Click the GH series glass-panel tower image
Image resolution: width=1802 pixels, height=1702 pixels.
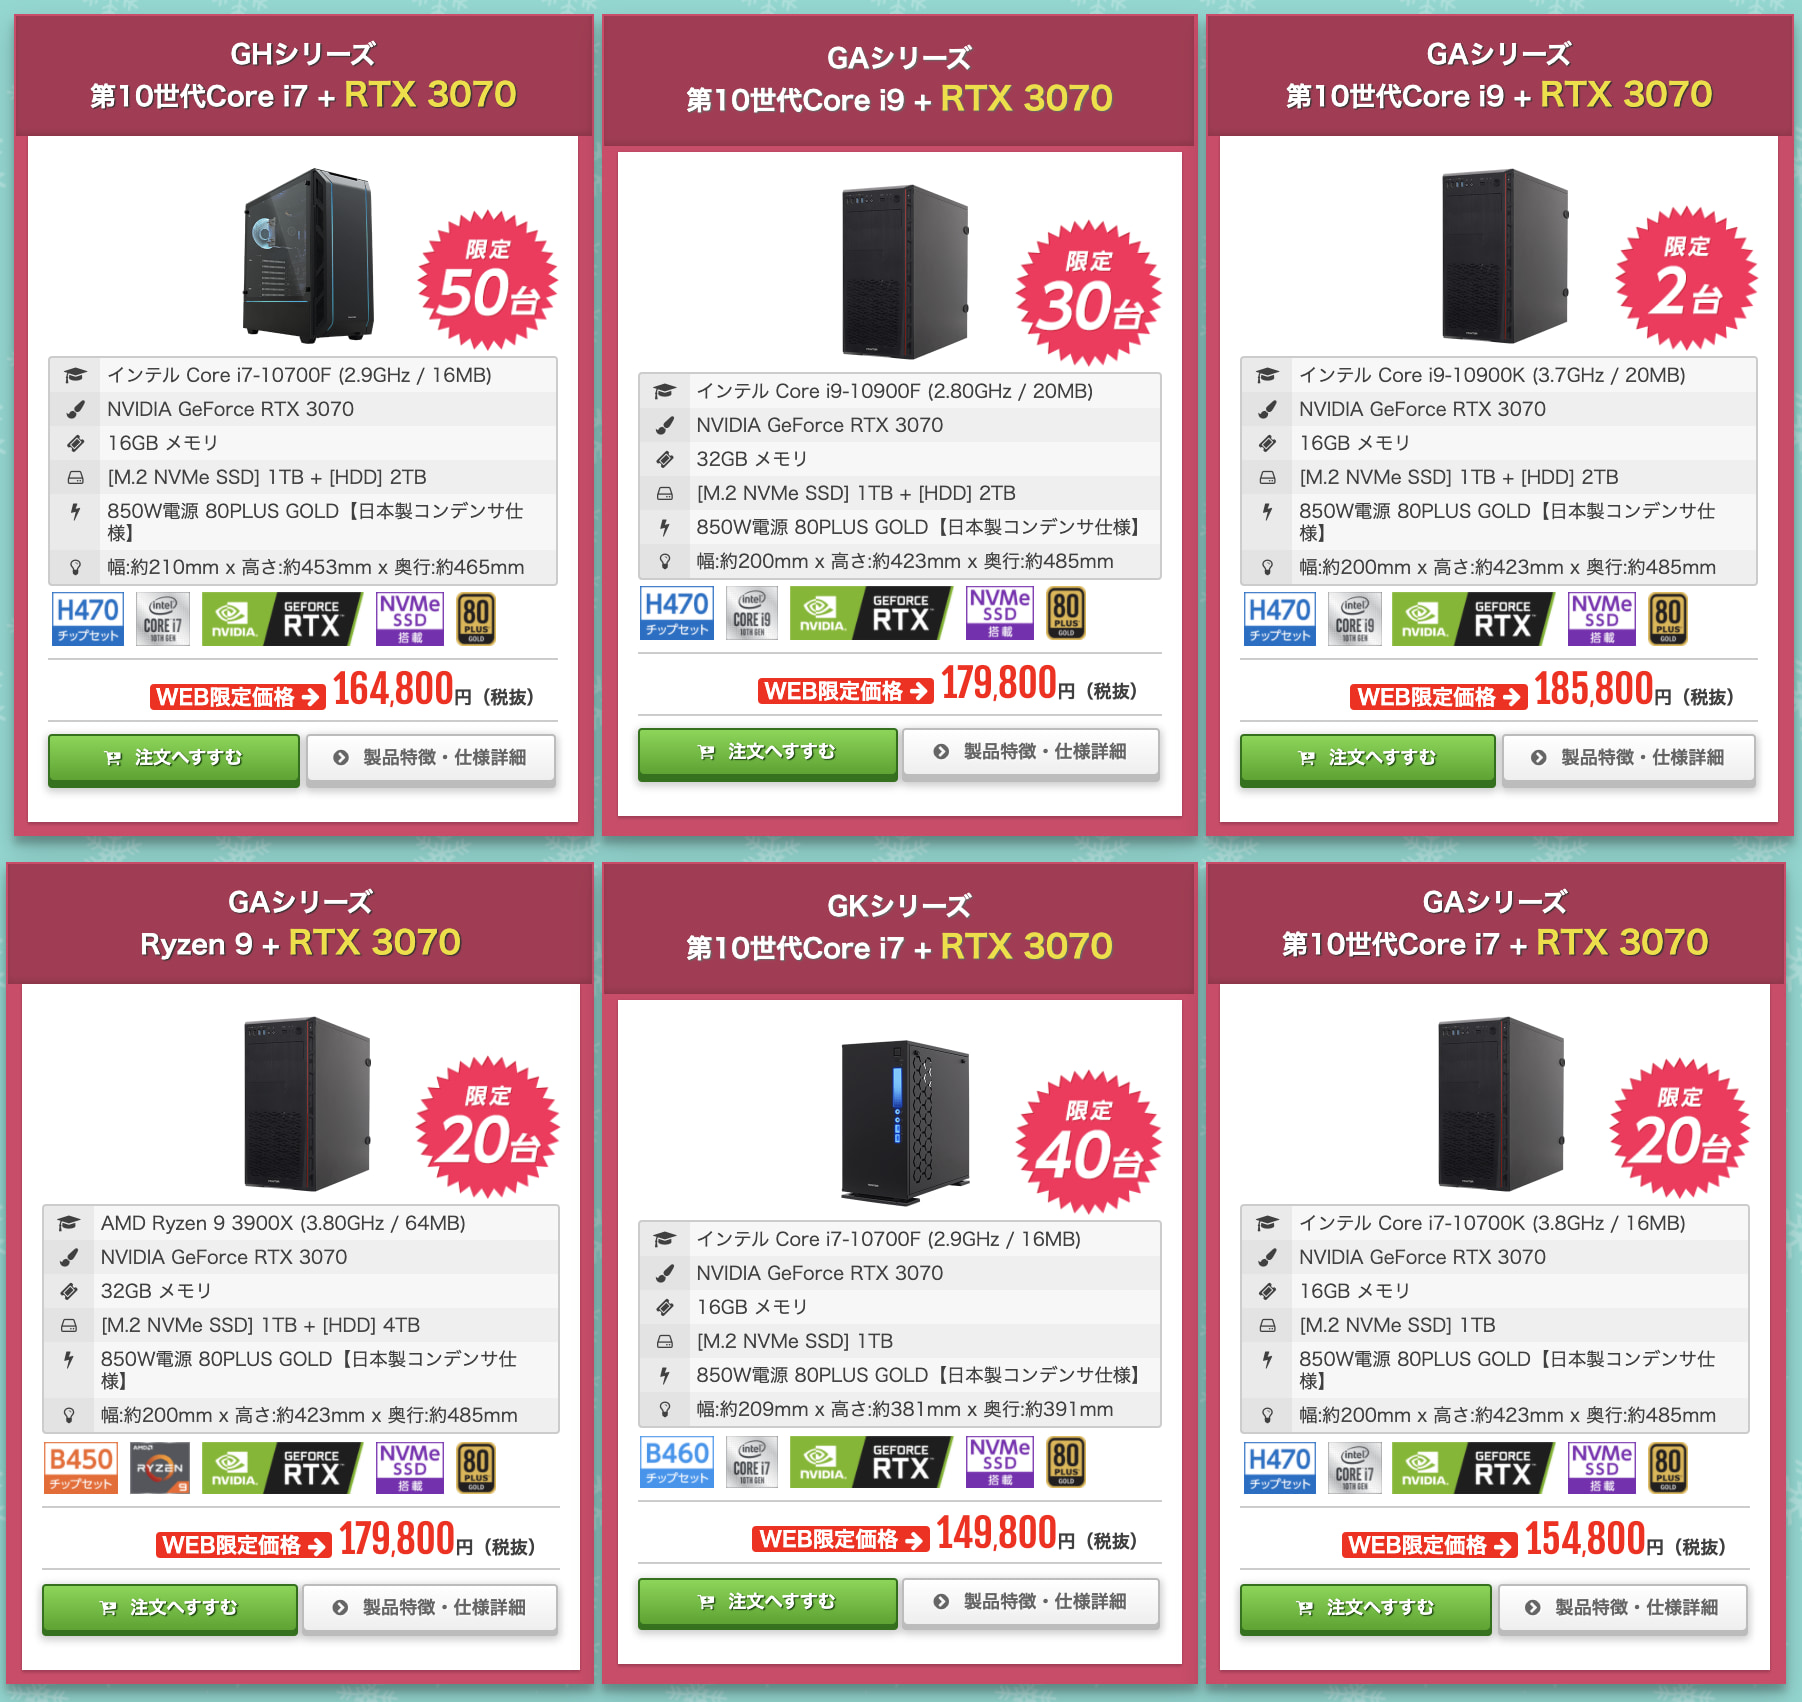coord(308,256)
